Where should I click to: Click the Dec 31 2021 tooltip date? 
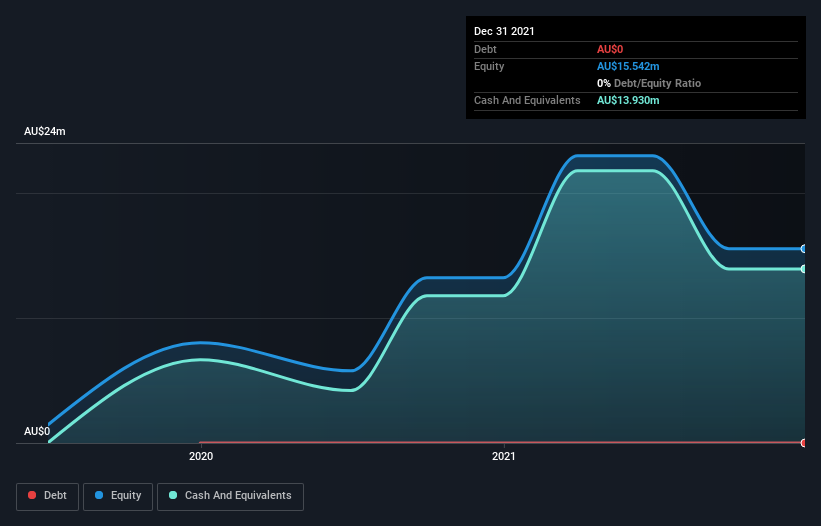tap(504, 31)
